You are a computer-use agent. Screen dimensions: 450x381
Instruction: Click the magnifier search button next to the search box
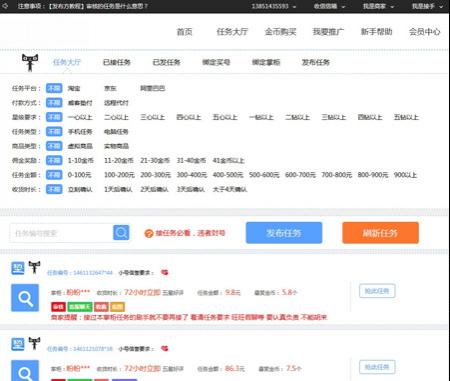(x=121, y=233)
